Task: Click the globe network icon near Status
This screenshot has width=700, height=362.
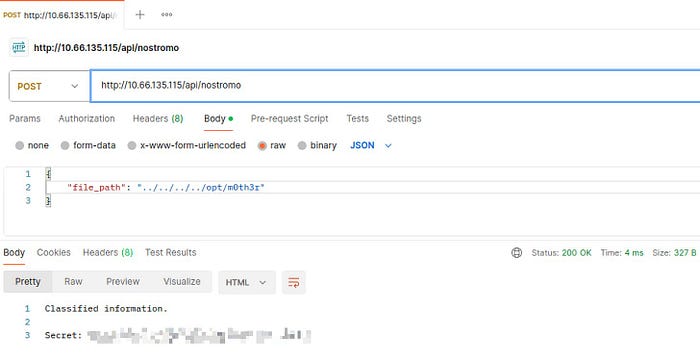Action: point(517,253)
